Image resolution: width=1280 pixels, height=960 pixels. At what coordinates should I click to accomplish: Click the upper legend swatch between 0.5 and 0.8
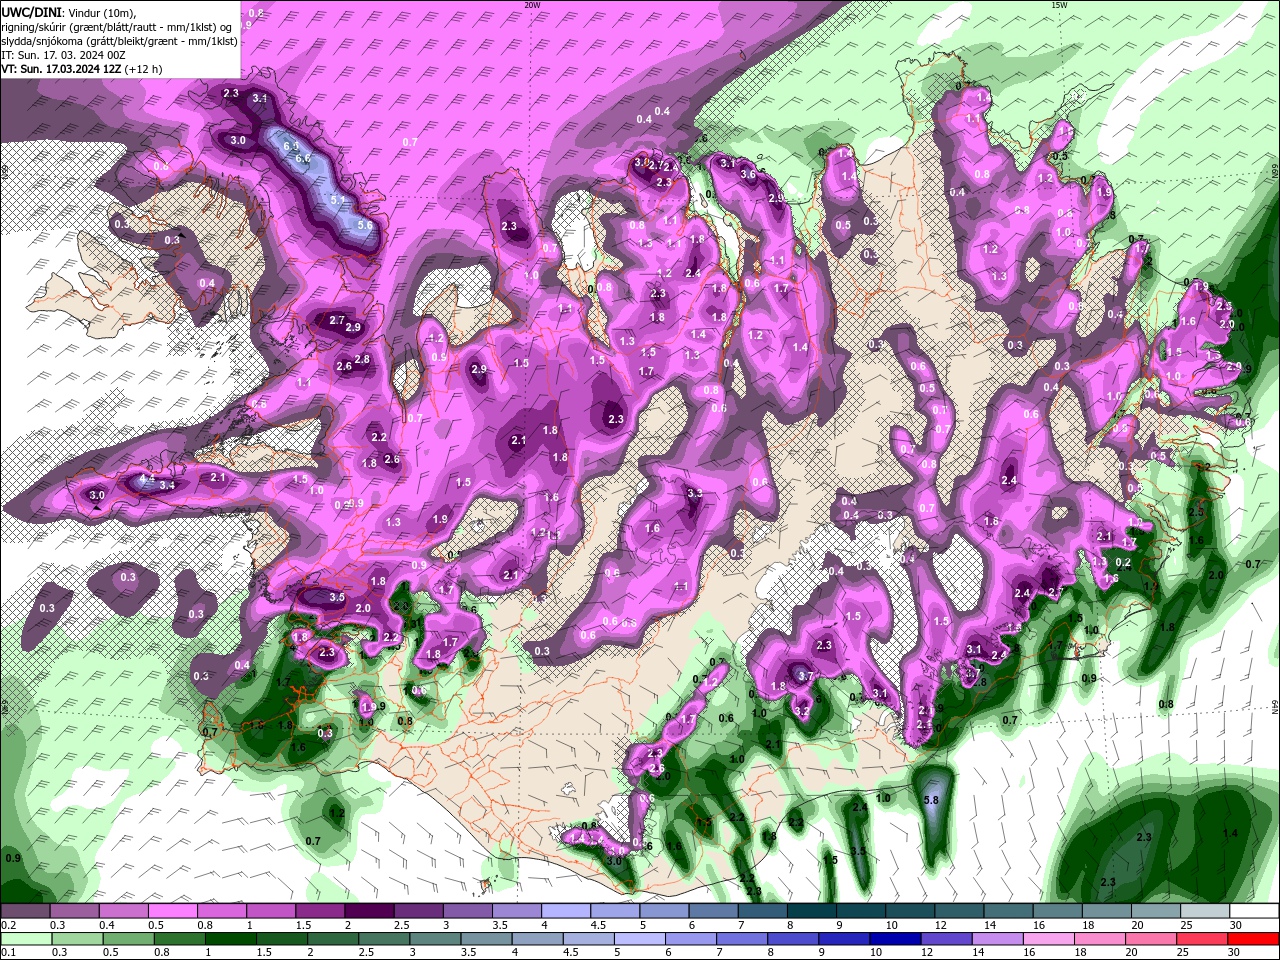pos(173,911)
